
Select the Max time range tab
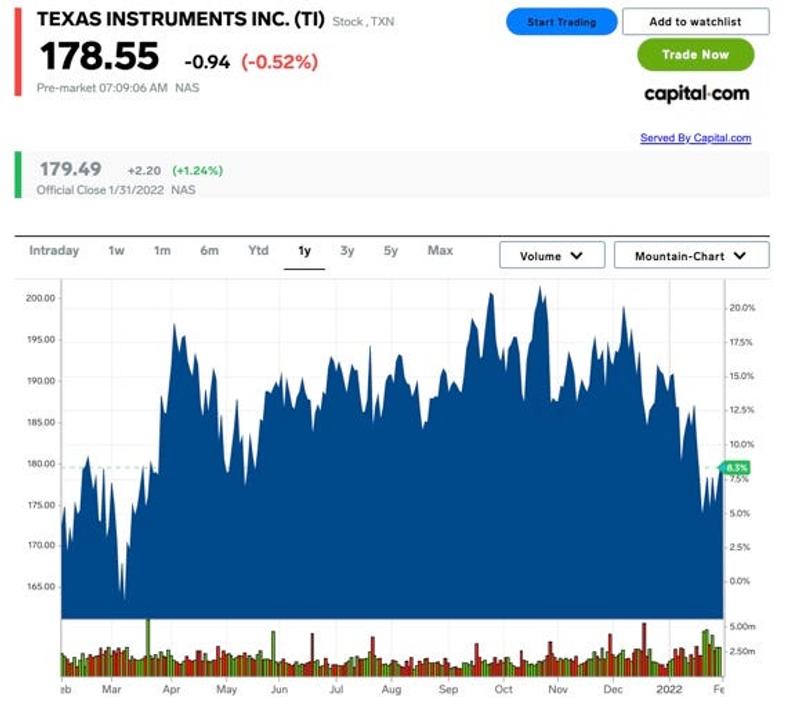coord(440,251)
